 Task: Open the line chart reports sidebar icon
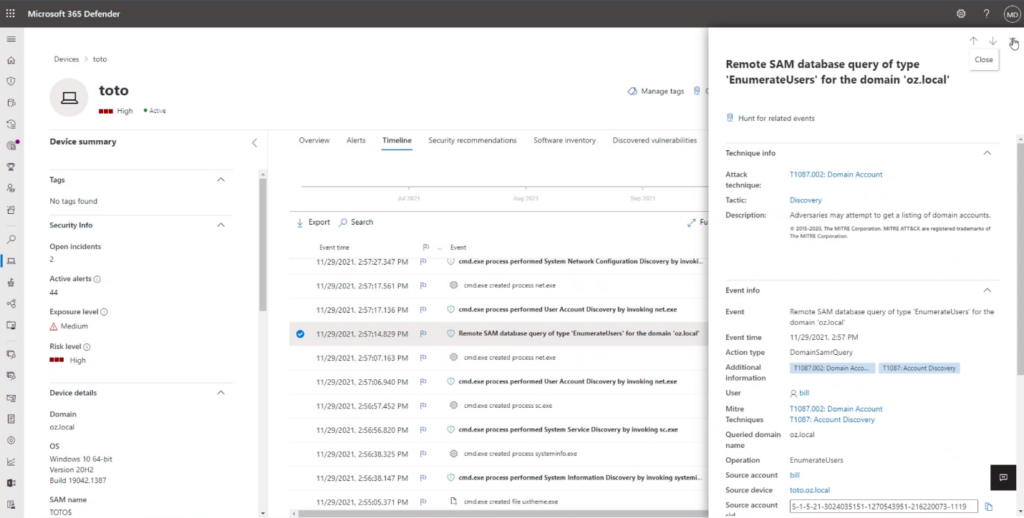click(10, 461)
